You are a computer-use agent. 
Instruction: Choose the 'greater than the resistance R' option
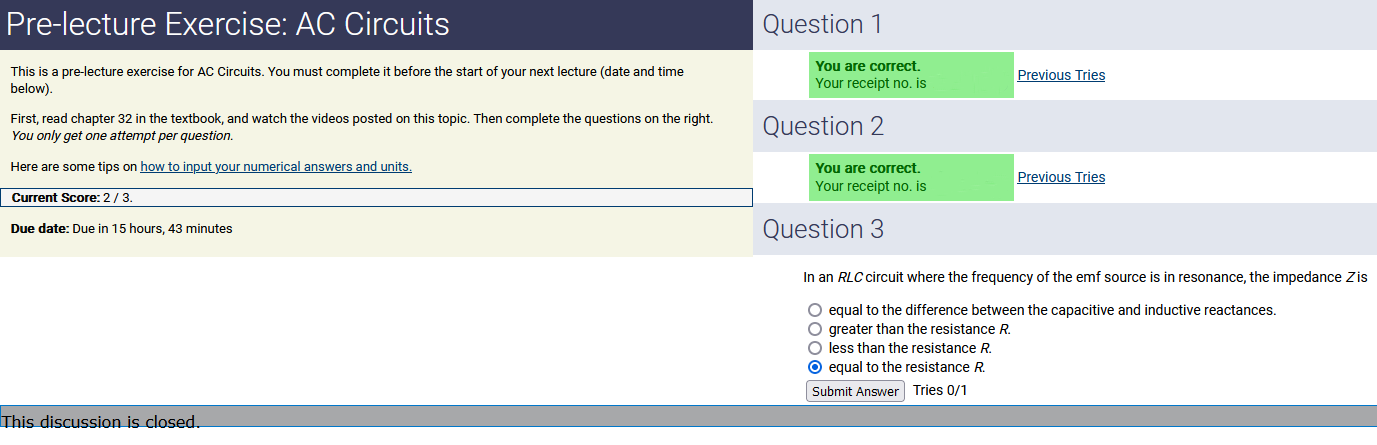pos(815,329)
